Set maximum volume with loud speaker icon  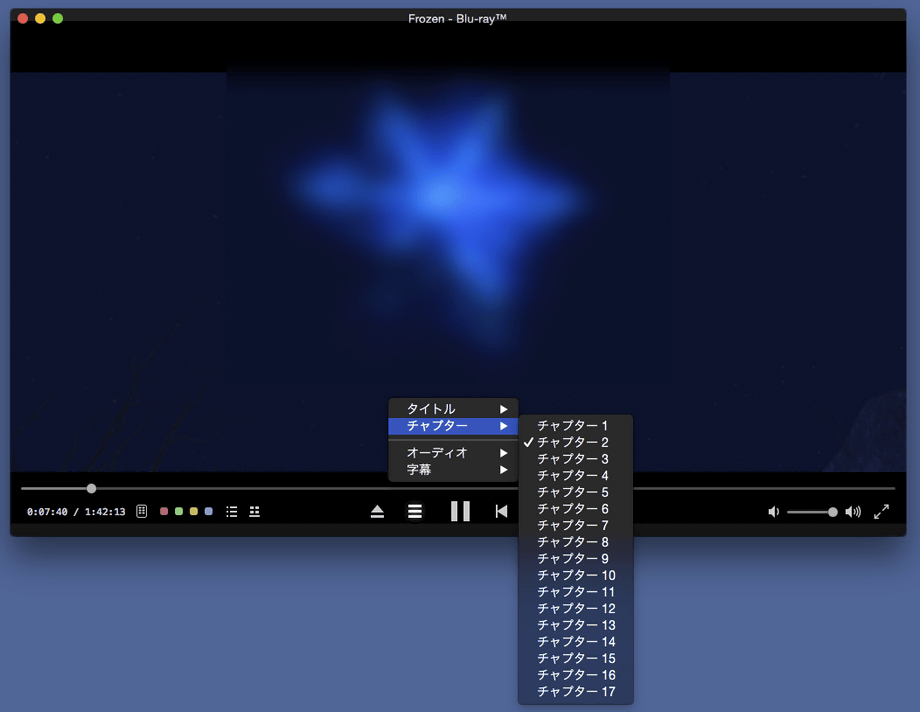point(853,512)
